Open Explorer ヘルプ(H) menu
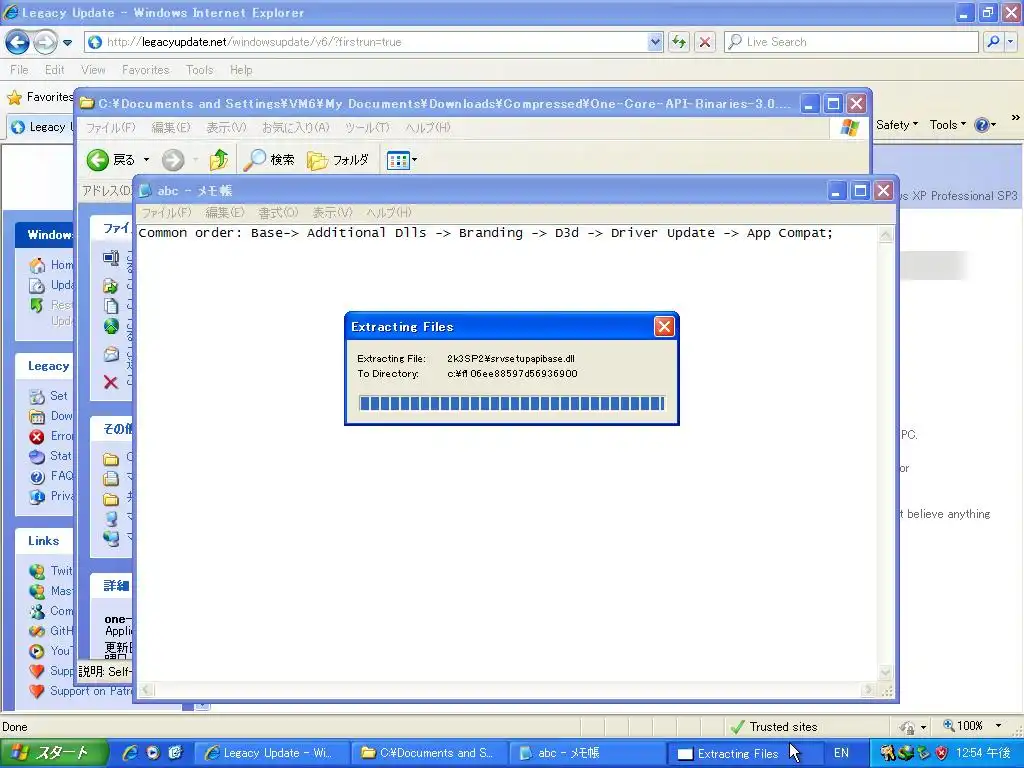Image resolution: width=1024 pixels, height=768 pixels. coord(428,127)
